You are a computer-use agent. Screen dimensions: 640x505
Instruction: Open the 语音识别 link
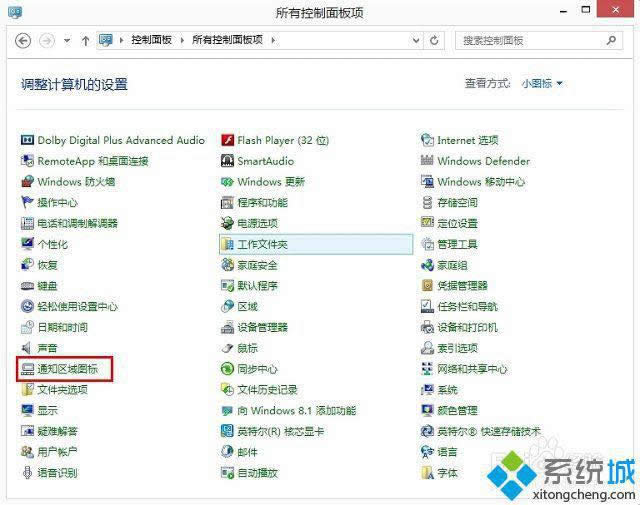pos(58,473)
